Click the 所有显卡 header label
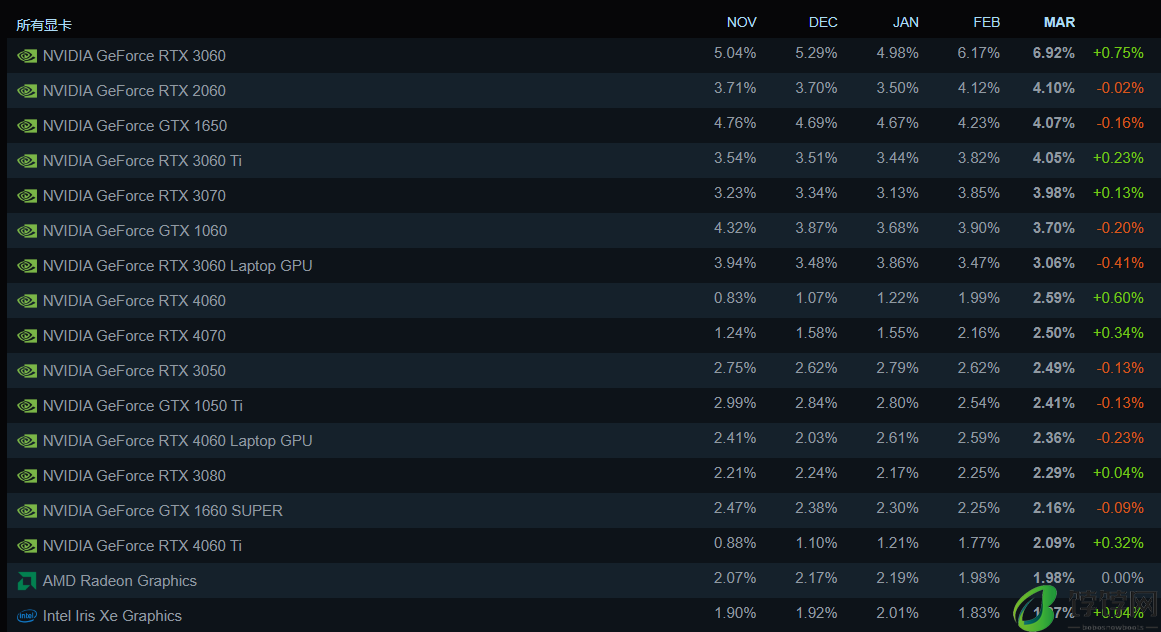 44,25
